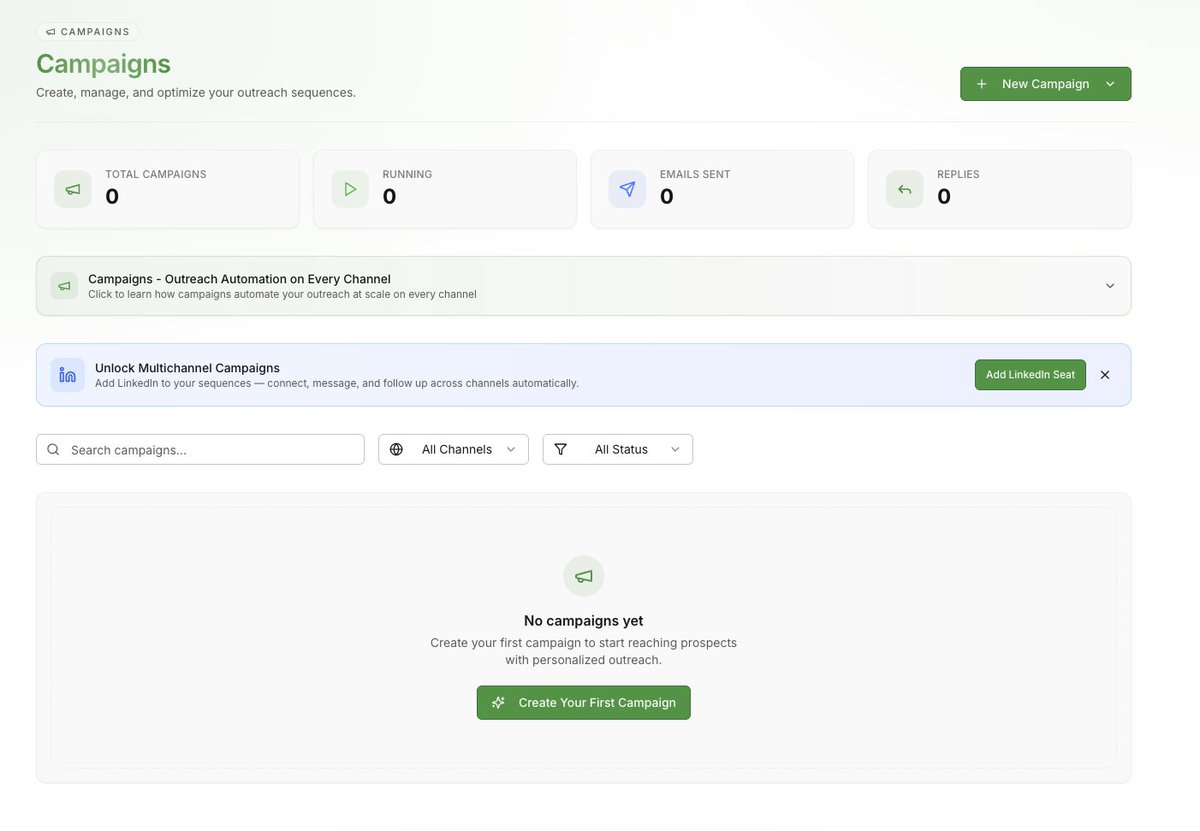Click 'Click to learn how campaigns automate' text
The width and height of the screenshot is (1200, 831).
click(x=282, y=294)
